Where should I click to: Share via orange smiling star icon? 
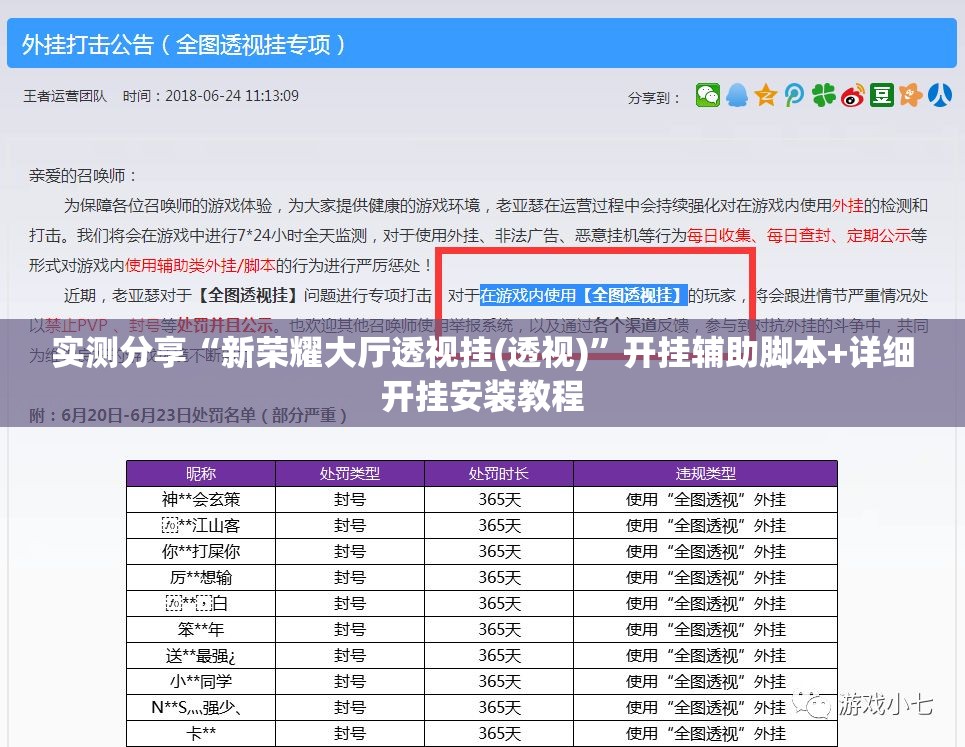[910, 95]
